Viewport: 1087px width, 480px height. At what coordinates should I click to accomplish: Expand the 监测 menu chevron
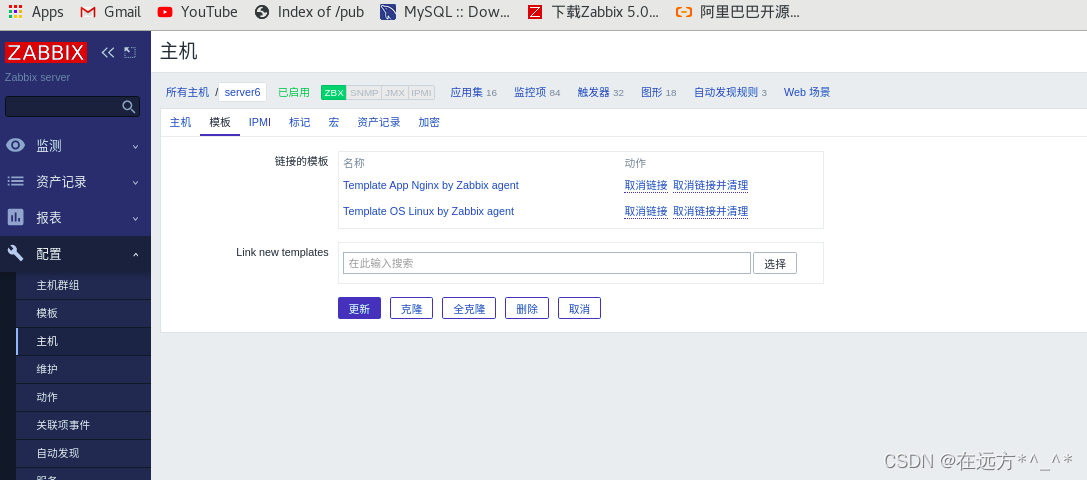point(136,146)
